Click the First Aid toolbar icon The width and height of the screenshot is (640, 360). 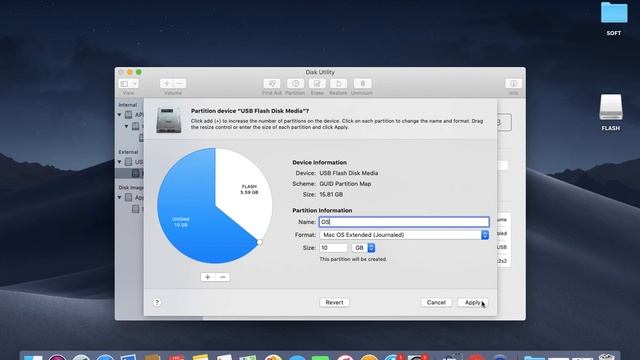272,84
